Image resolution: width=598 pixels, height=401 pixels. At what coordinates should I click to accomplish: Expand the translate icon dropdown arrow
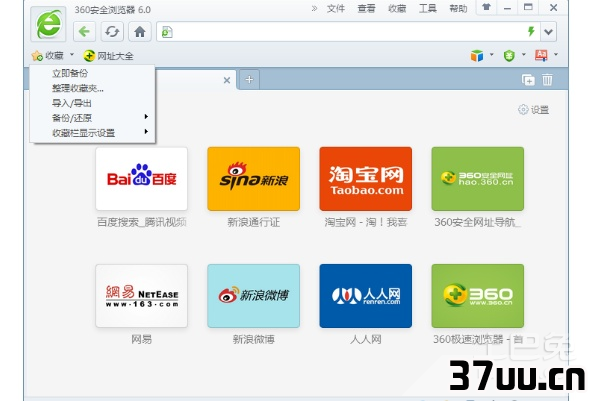click(556, 55)
